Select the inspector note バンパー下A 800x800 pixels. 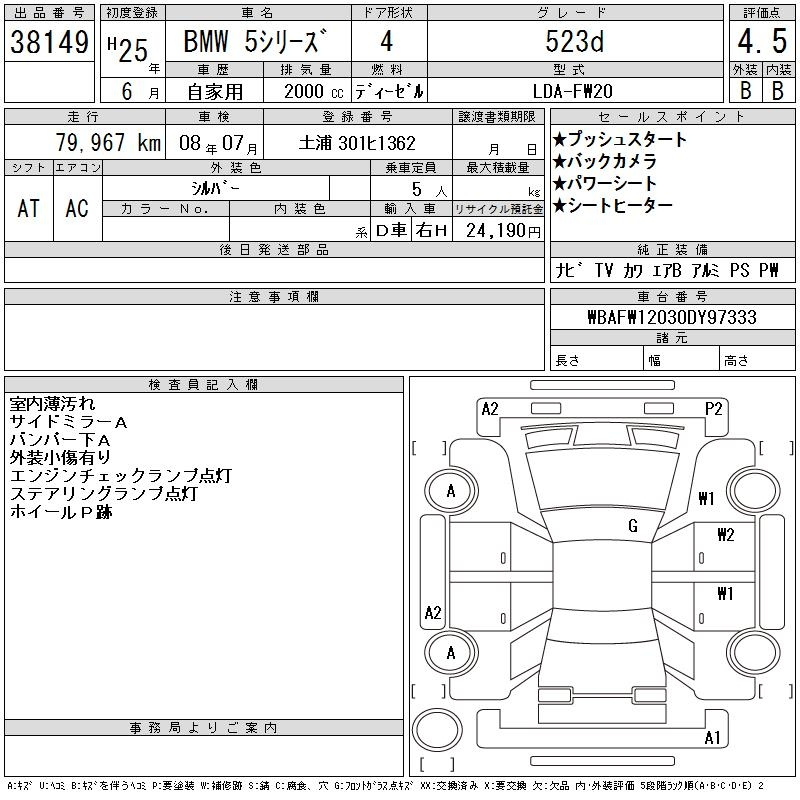point(60,440)
